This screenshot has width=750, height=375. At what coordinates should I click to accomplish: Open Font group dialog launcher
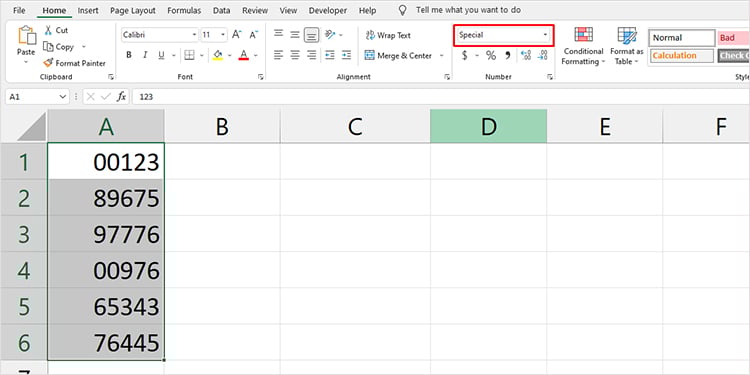[261, 77]
